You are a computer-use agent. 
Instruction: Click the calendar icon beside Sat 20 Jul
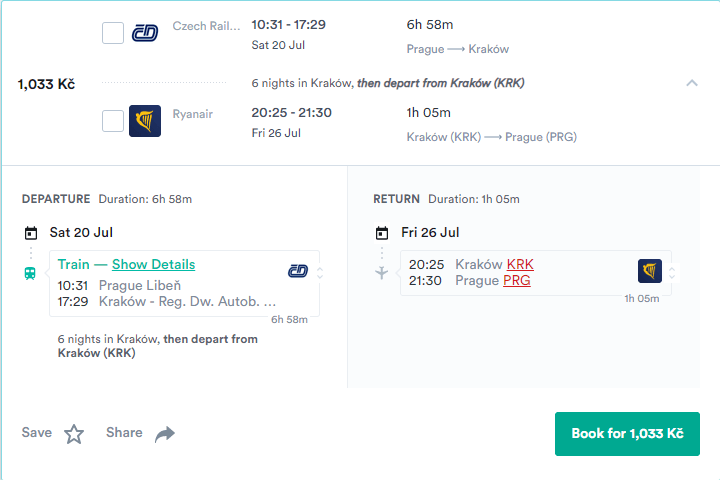coord(31,233)
